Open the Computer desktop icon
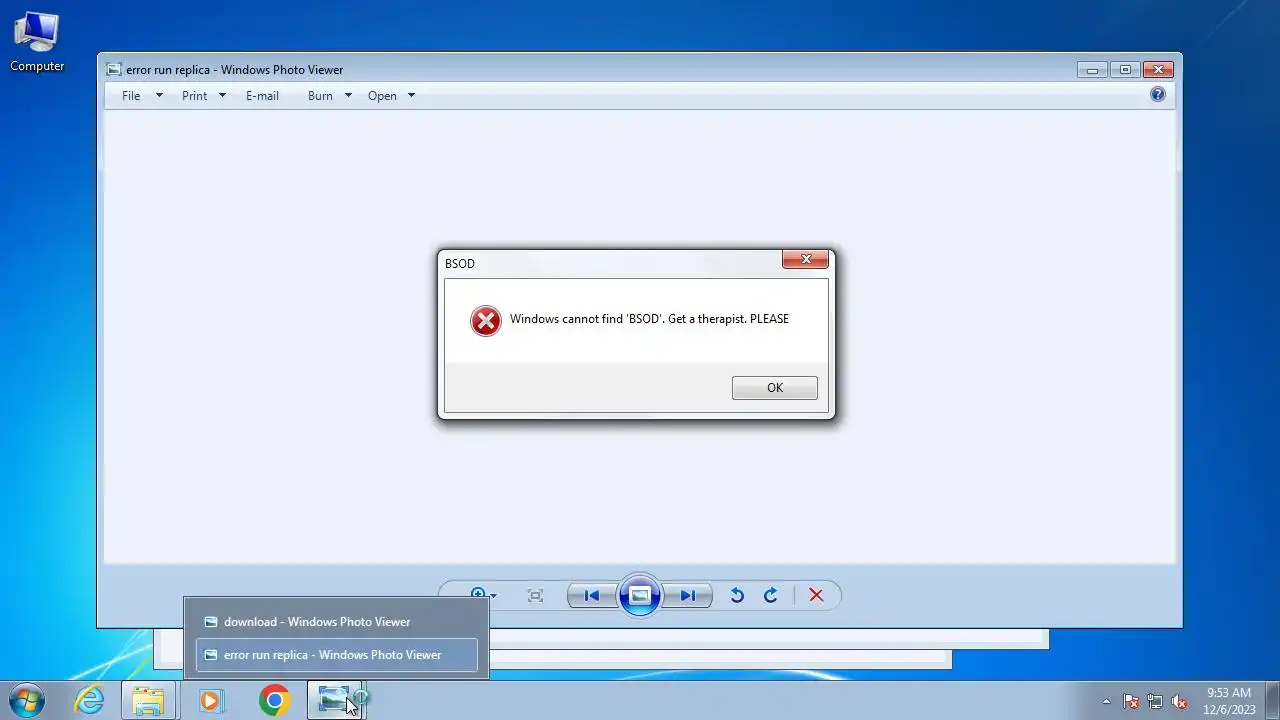This screenshot has width=1280, height=720. tap(37, 41)
